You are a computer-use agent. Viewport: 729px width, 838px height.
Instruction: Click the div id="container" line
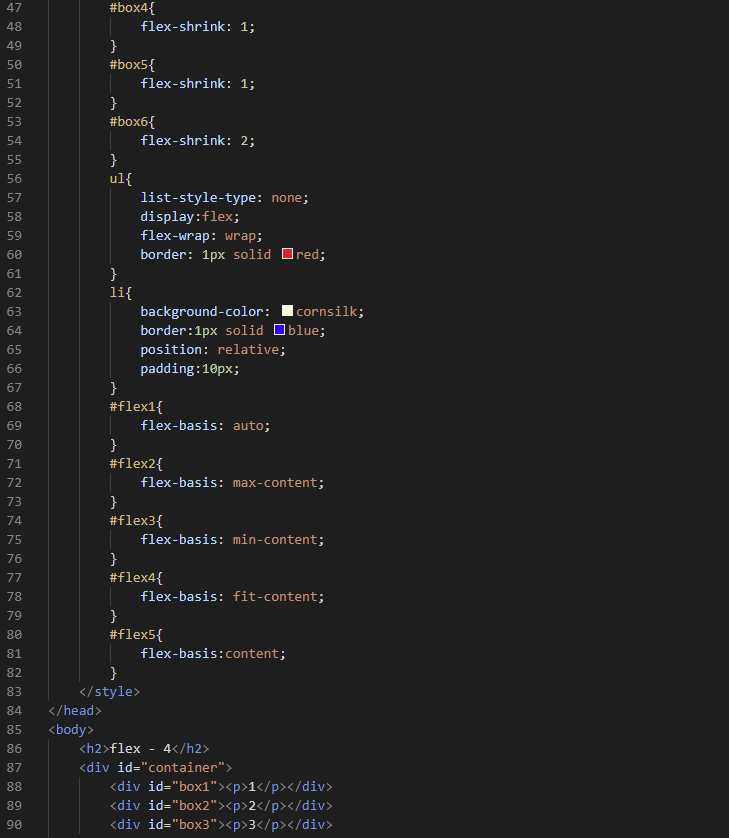pos(156,768)
